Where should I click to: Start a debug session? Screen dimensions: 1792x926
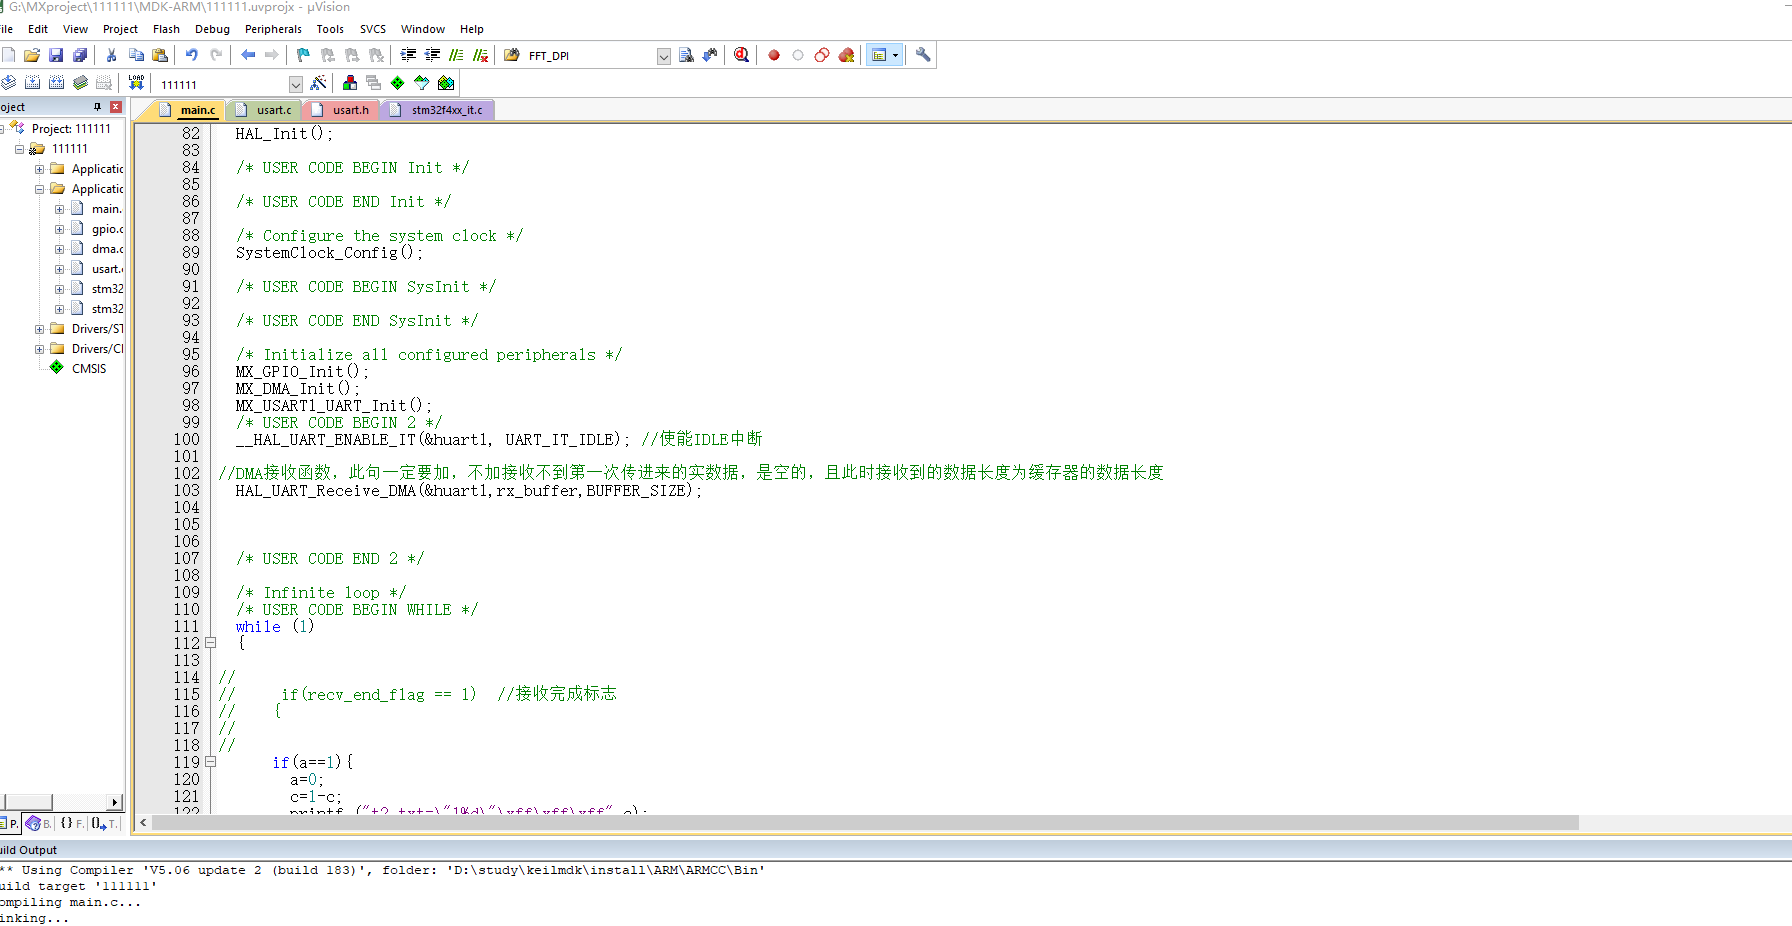[741, 55]
